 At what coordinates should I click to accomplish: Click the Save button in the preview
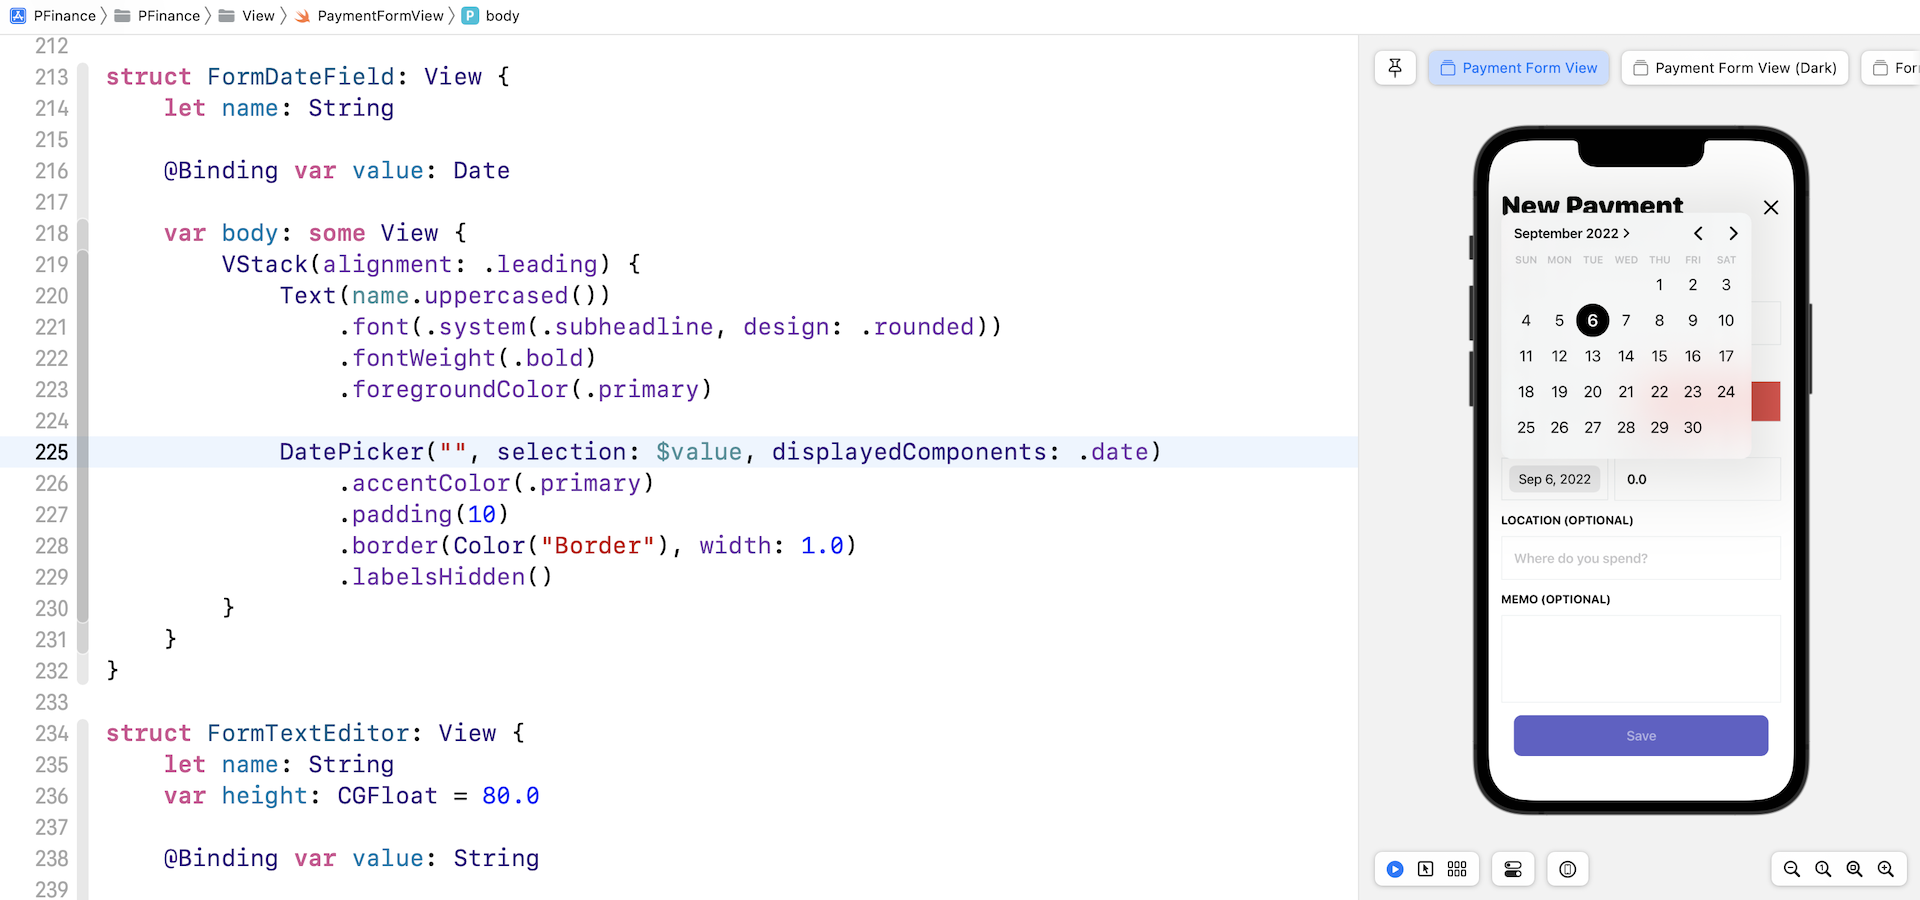(1639, 735)
